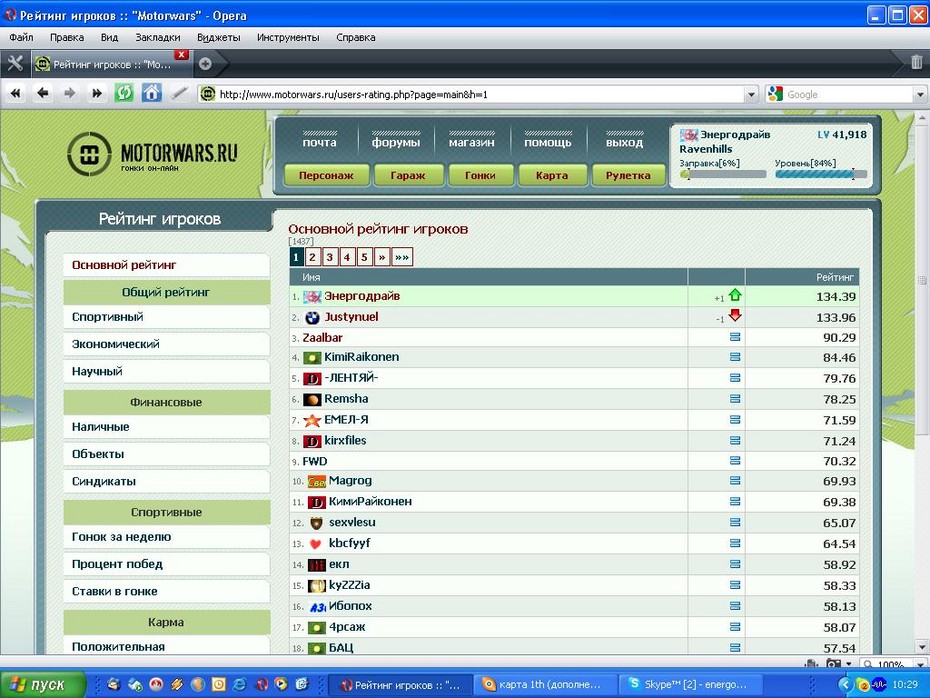Click the Гонки button
The image size is (930, 698).
(x=480, y=176)
